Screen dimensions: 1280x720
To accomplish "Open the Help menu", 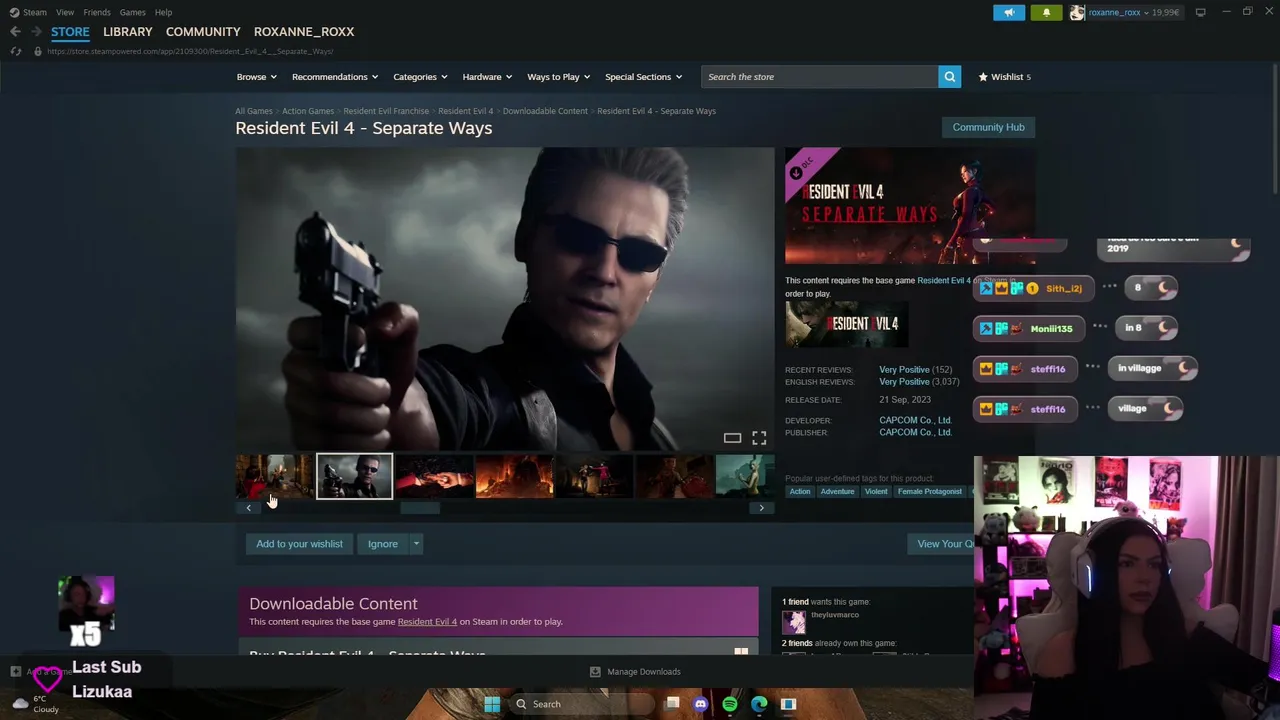I will pyautogui.click(x=163, y=12).
